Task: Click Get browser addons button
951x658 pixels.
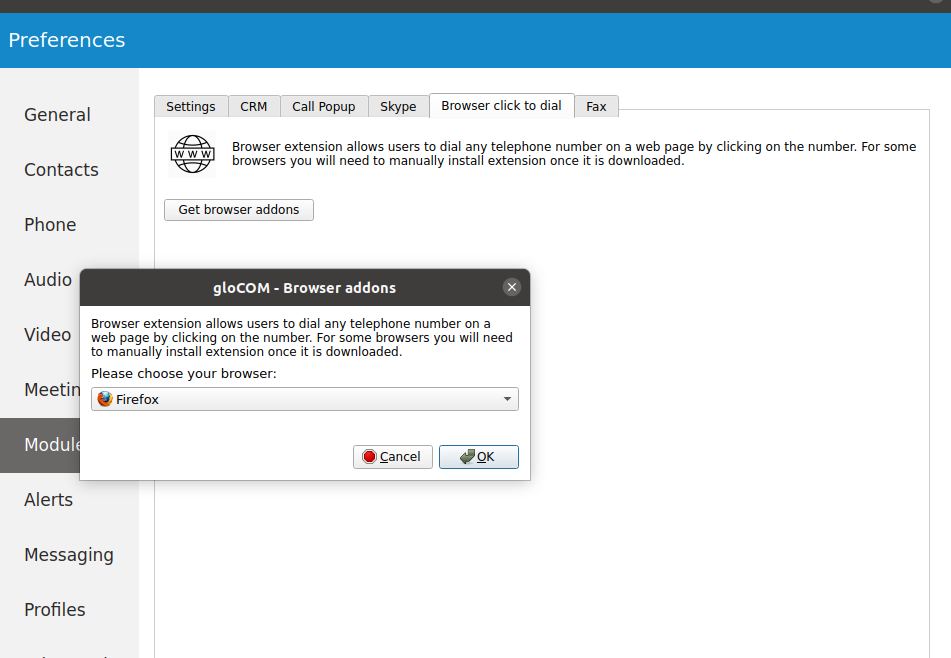Action: [239, 210]
